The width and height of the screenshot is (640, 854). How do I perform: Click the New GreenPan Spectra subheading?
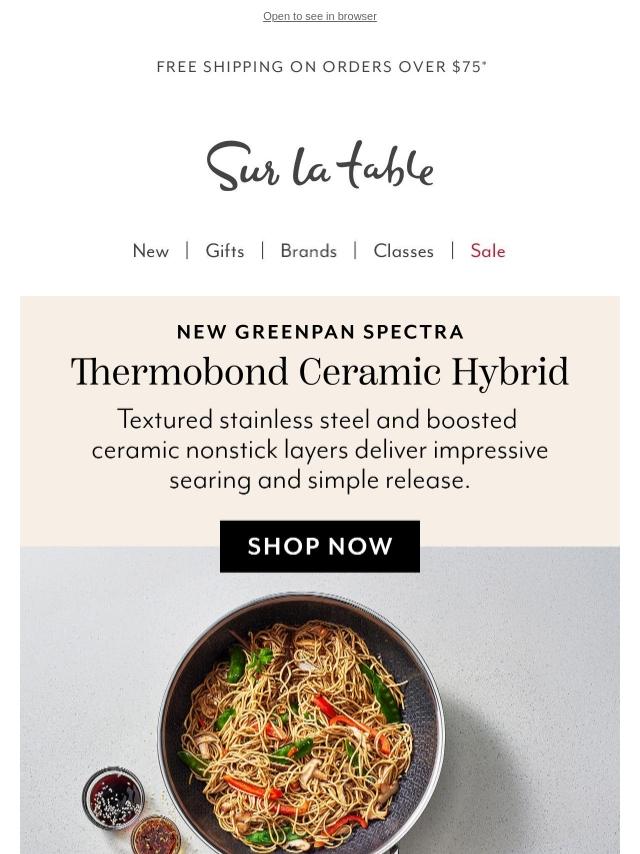click(x=320, y=332)
